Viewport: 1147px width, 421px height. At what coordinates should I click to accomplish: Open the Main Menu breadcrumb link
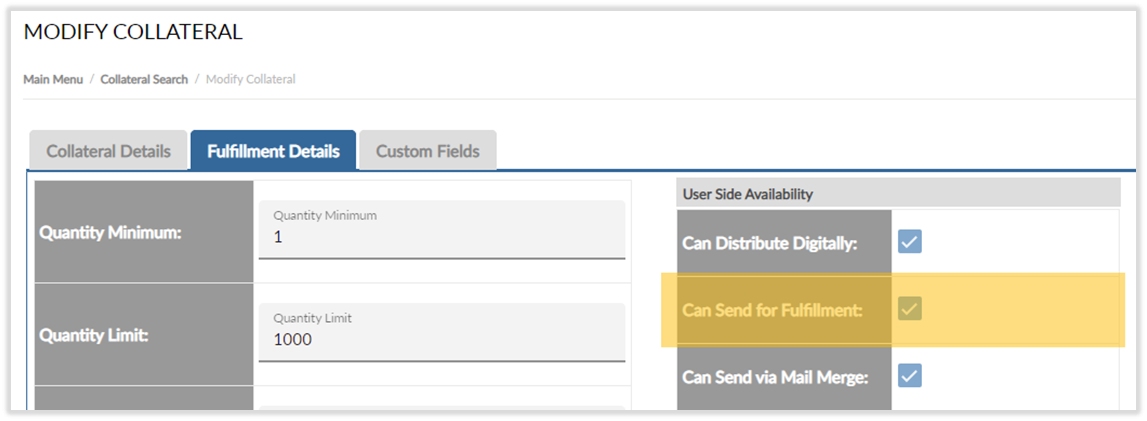(x=53, y=79)
